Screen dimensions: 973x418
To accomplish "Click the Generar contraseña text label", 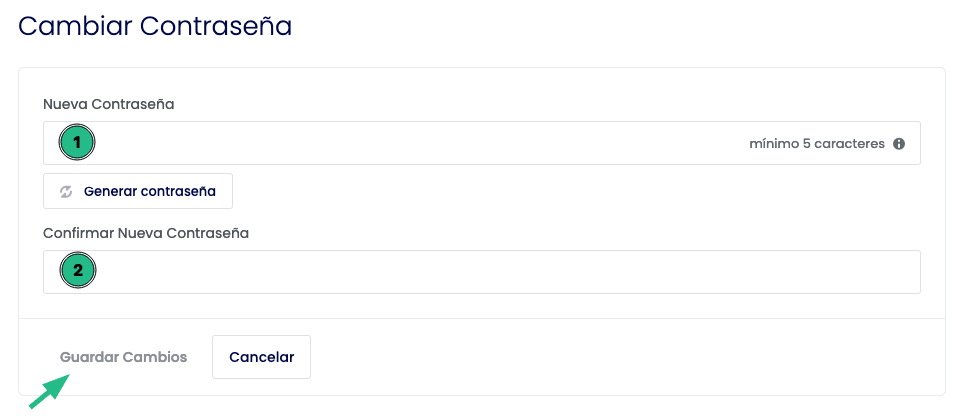I will (x=150, y=192).
